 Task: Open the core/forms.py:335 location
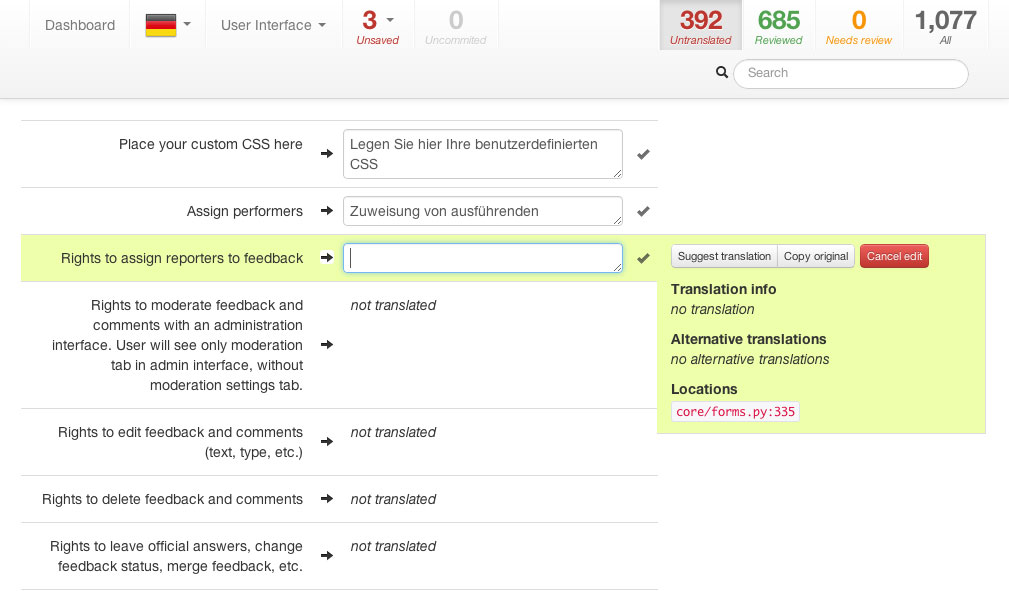[735, 411]
